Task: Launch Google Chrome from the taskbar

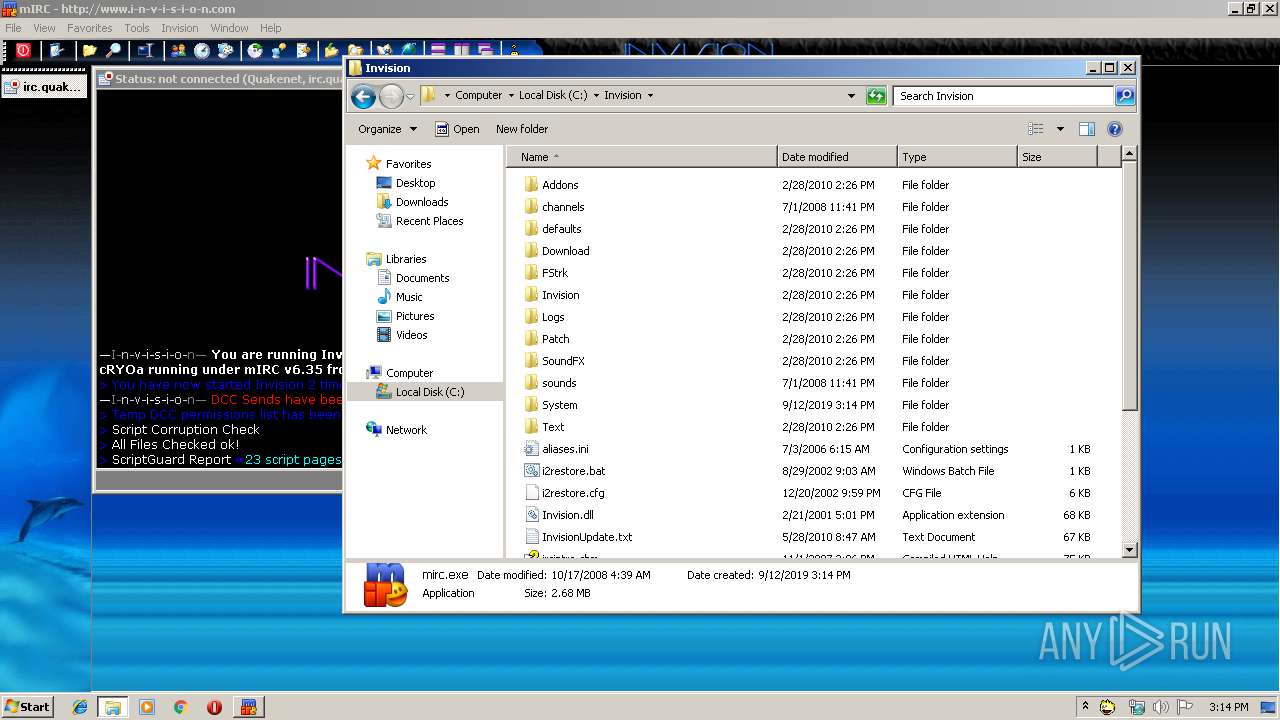Action: tap(180, 707)
